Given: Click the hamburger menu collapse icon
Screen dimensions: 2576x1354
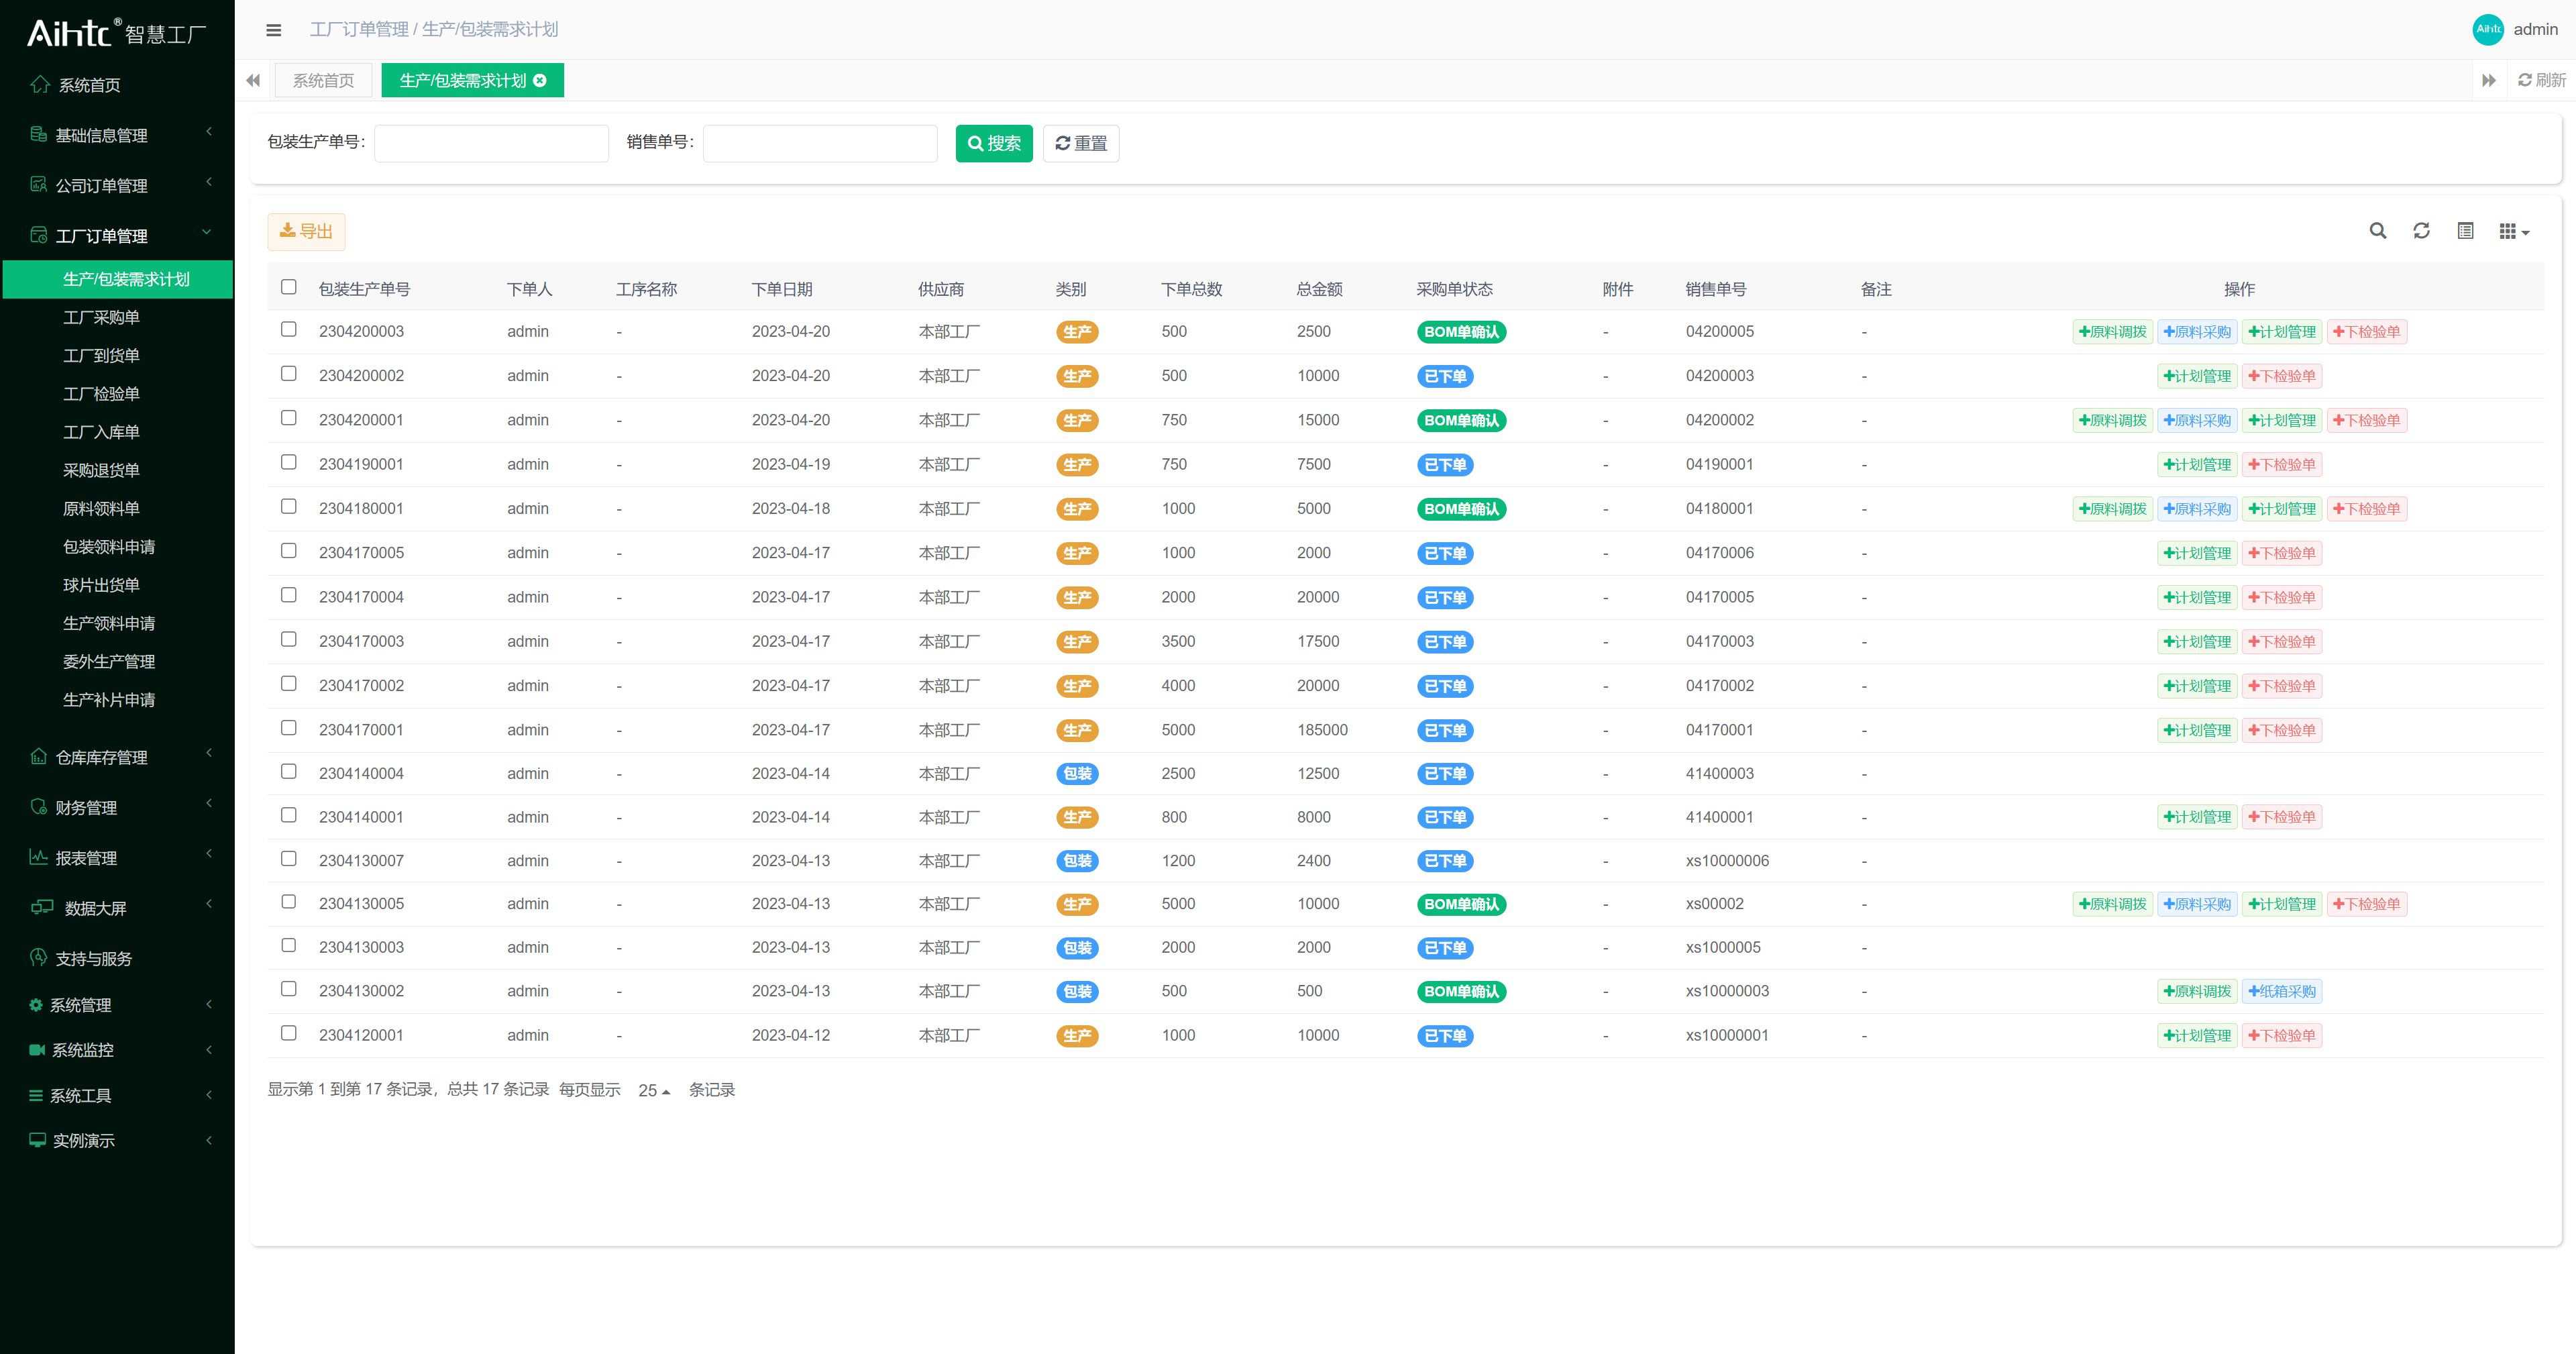Looking at the screenshot, I should click(x=273, y=30).
